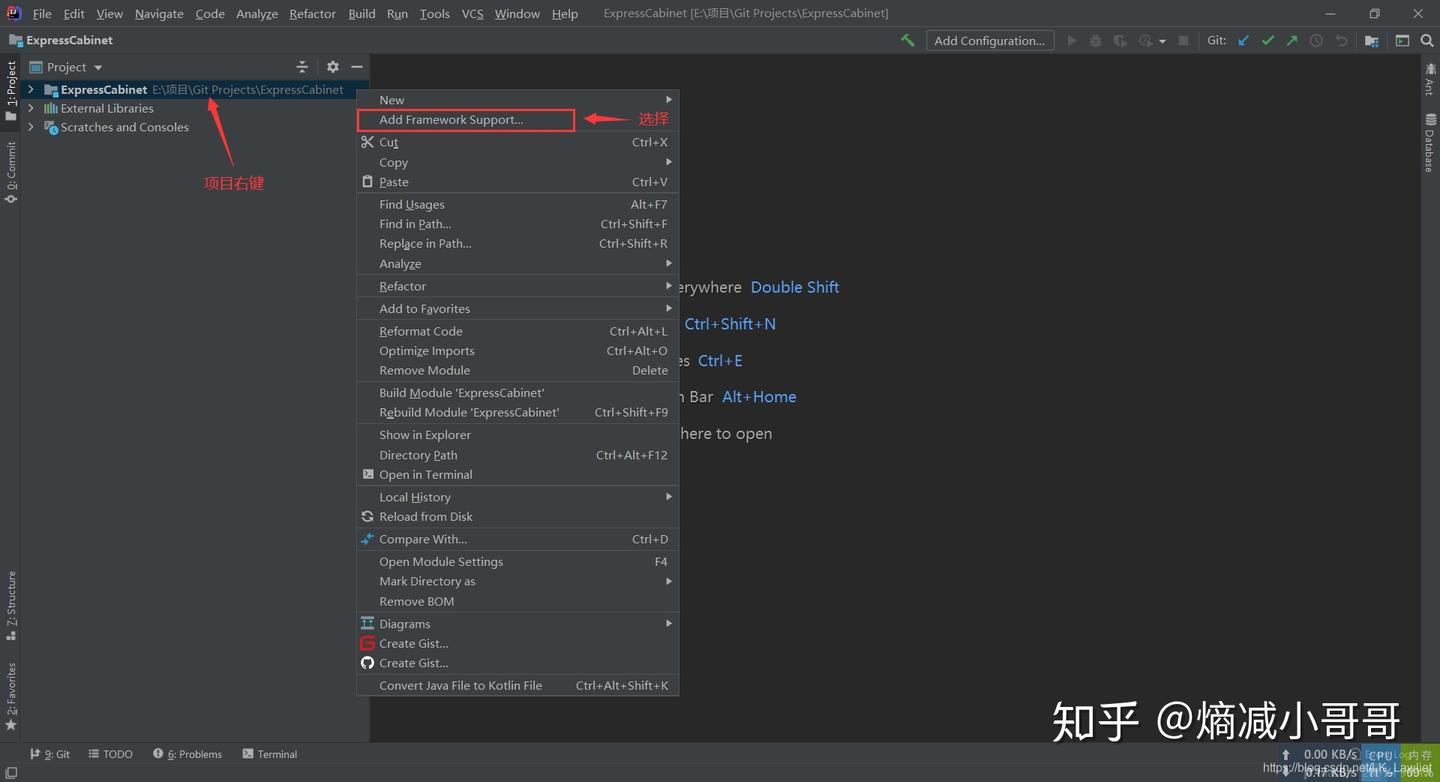Viewport: 1440px width, 782px height.
Task: Open the TODO tool window
Action: (x=110, y=754)
